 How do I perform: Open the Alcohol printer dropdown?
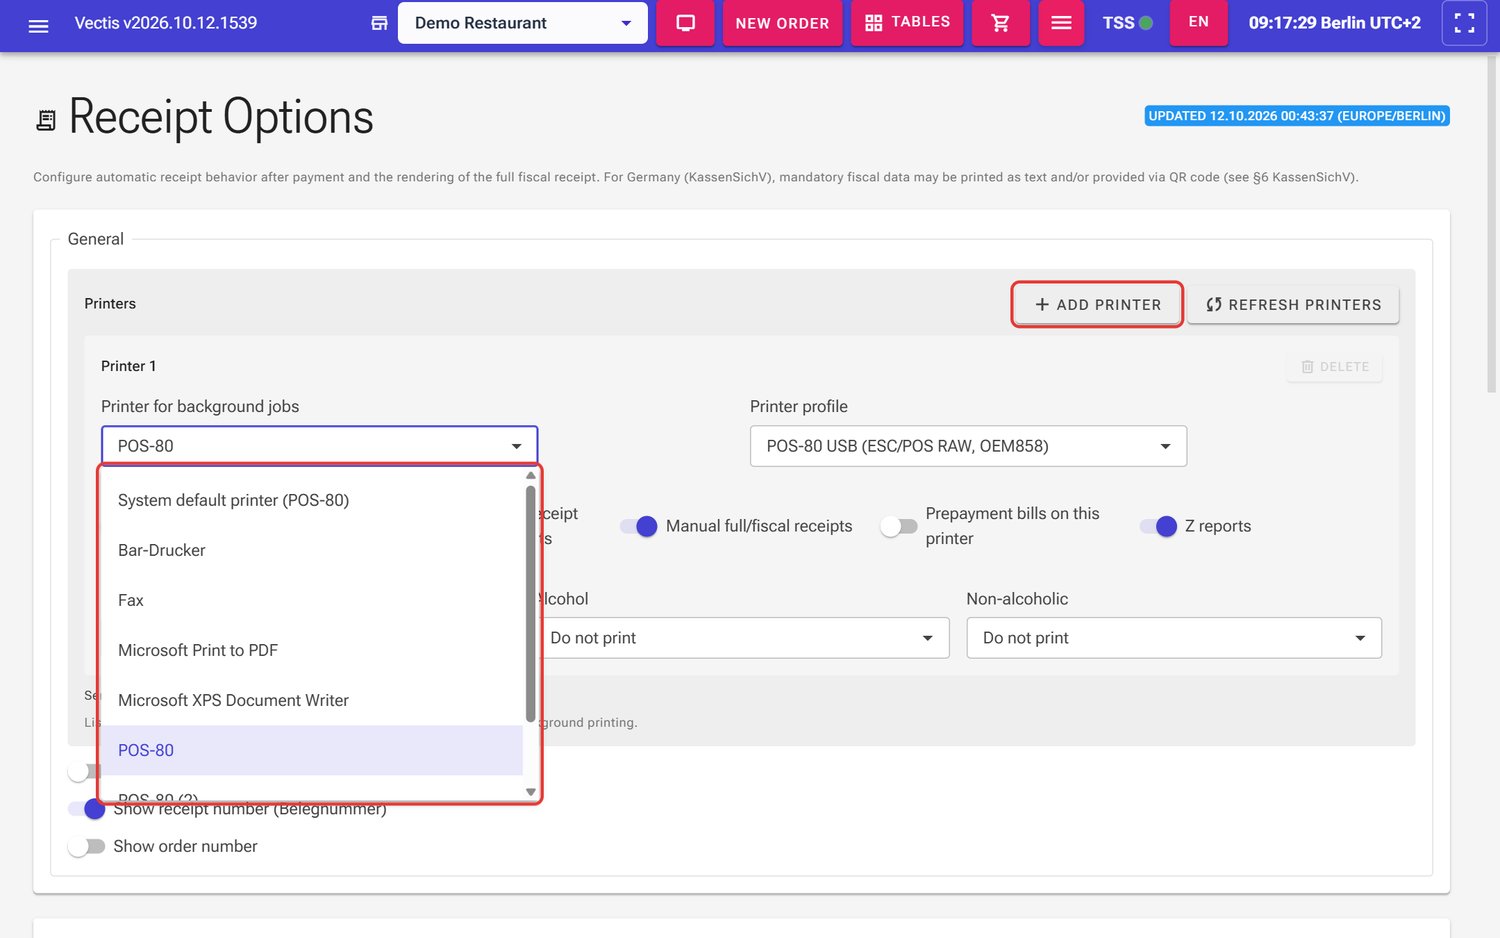(x=741, y=638)
